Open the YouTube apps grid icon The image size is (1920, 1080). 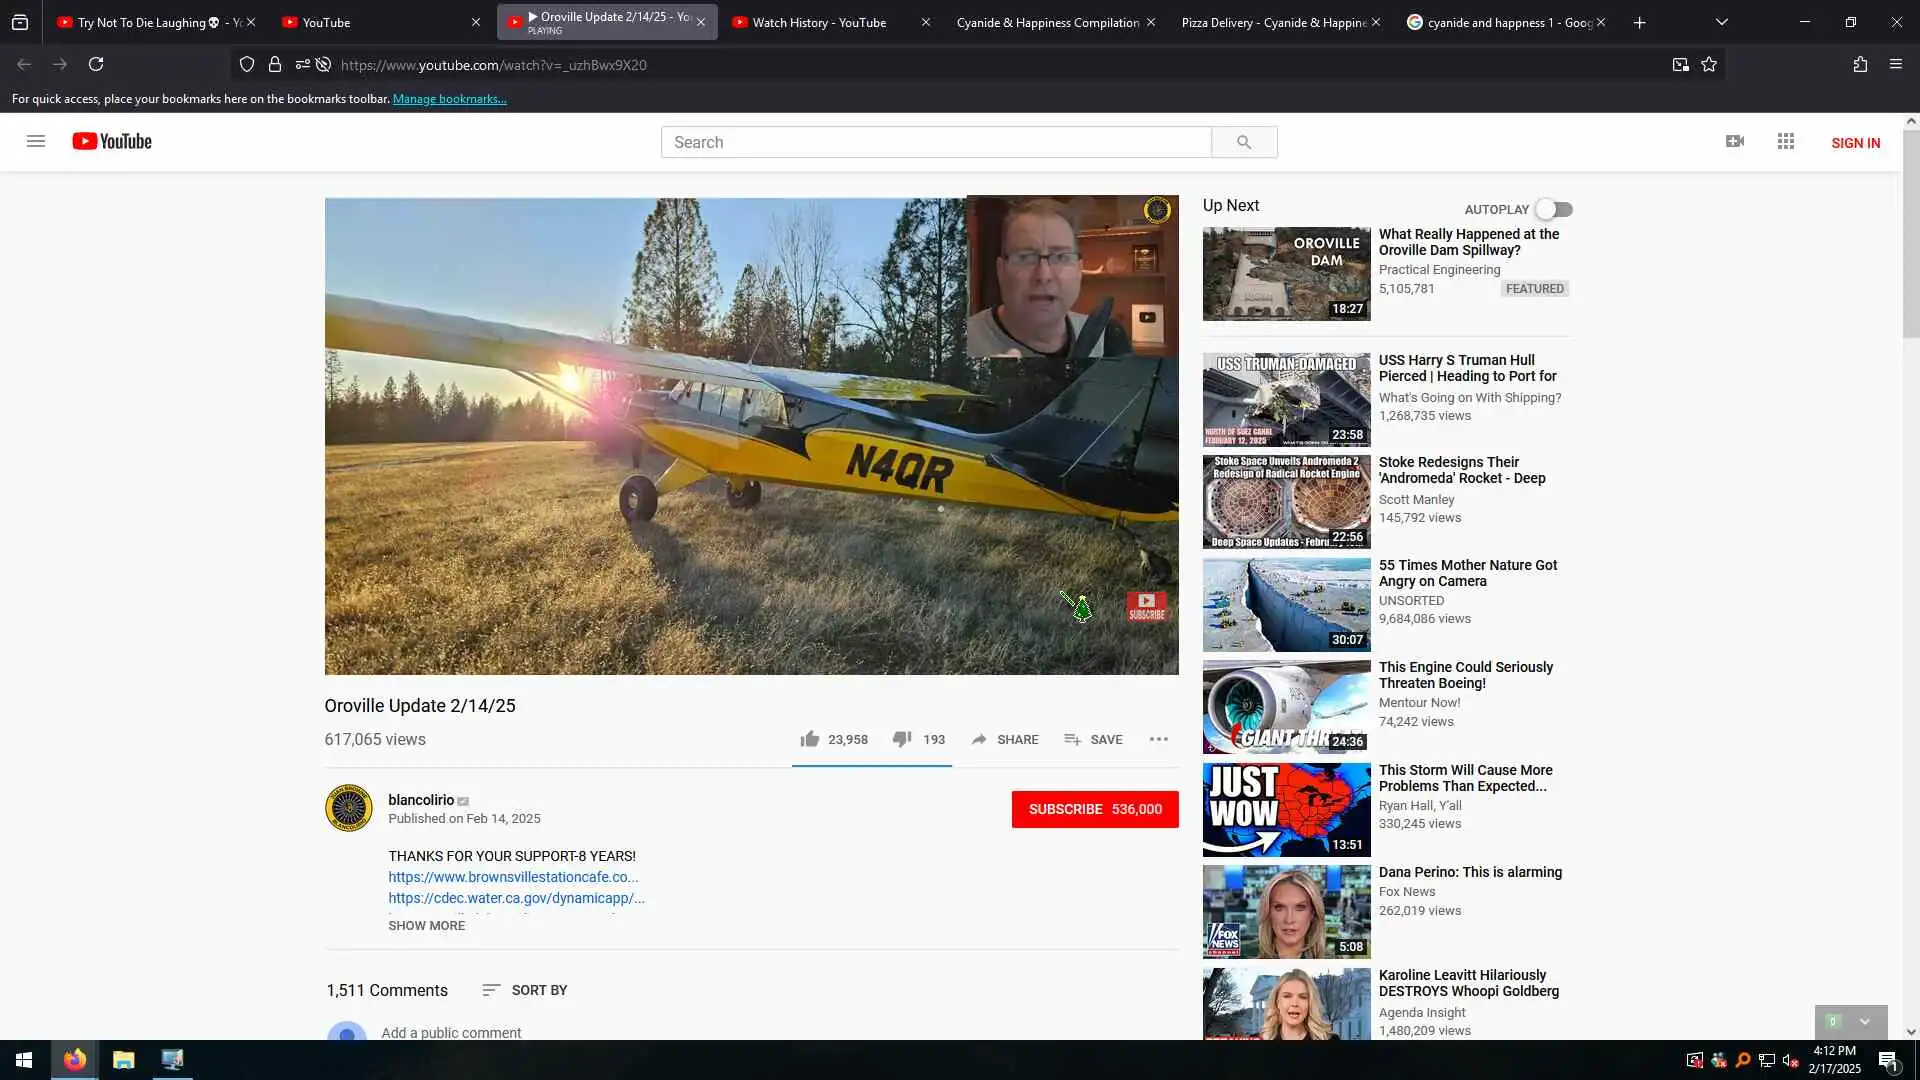(1786, 141)
